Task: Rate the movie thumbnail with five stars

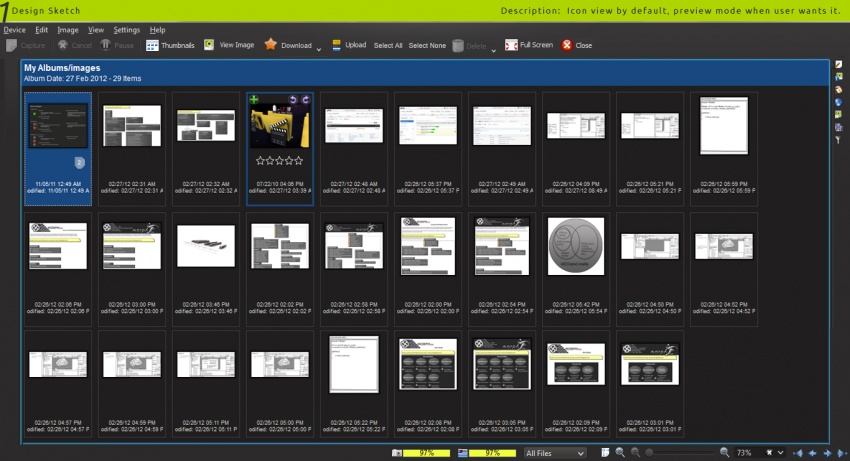Action: (298, 160)
